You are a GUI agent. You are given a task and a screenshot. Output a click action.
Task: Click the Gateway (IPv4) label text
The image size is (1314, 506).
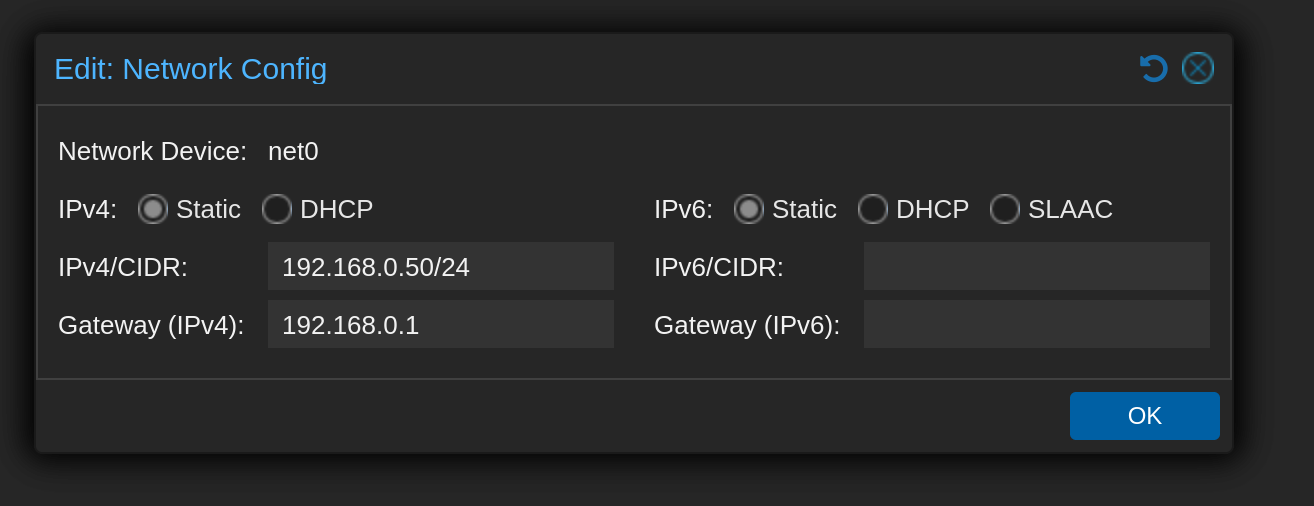click(151, 325)
